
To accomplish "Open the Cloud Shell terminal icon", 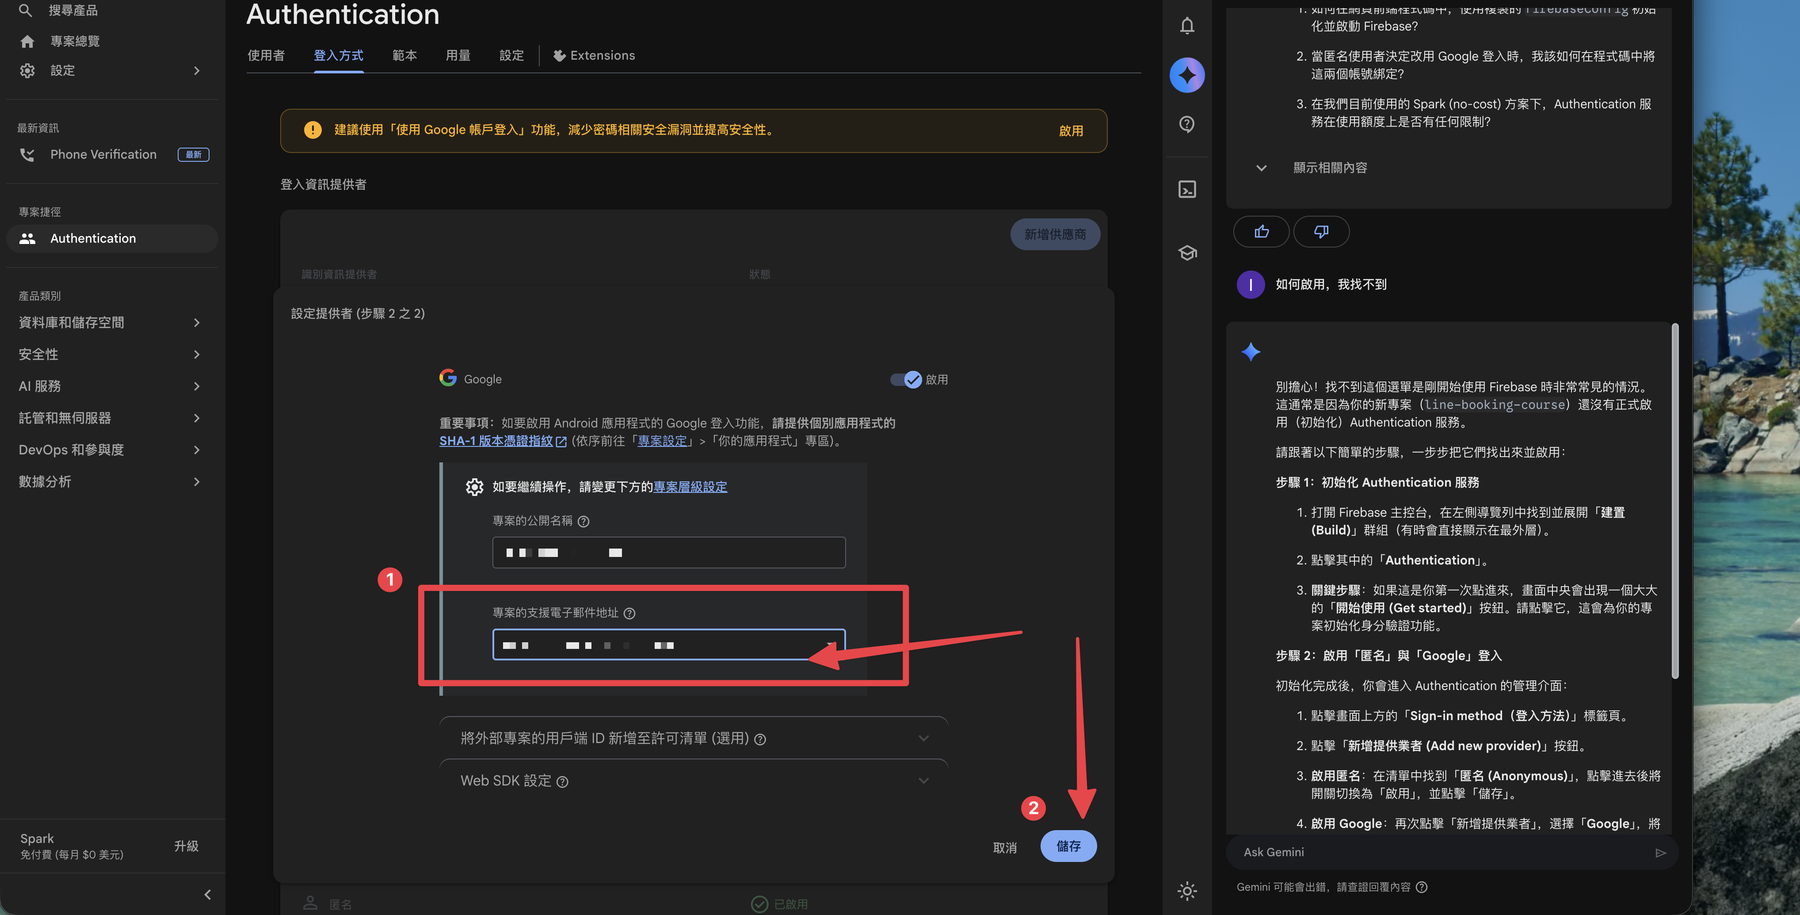I will 1187,190.
